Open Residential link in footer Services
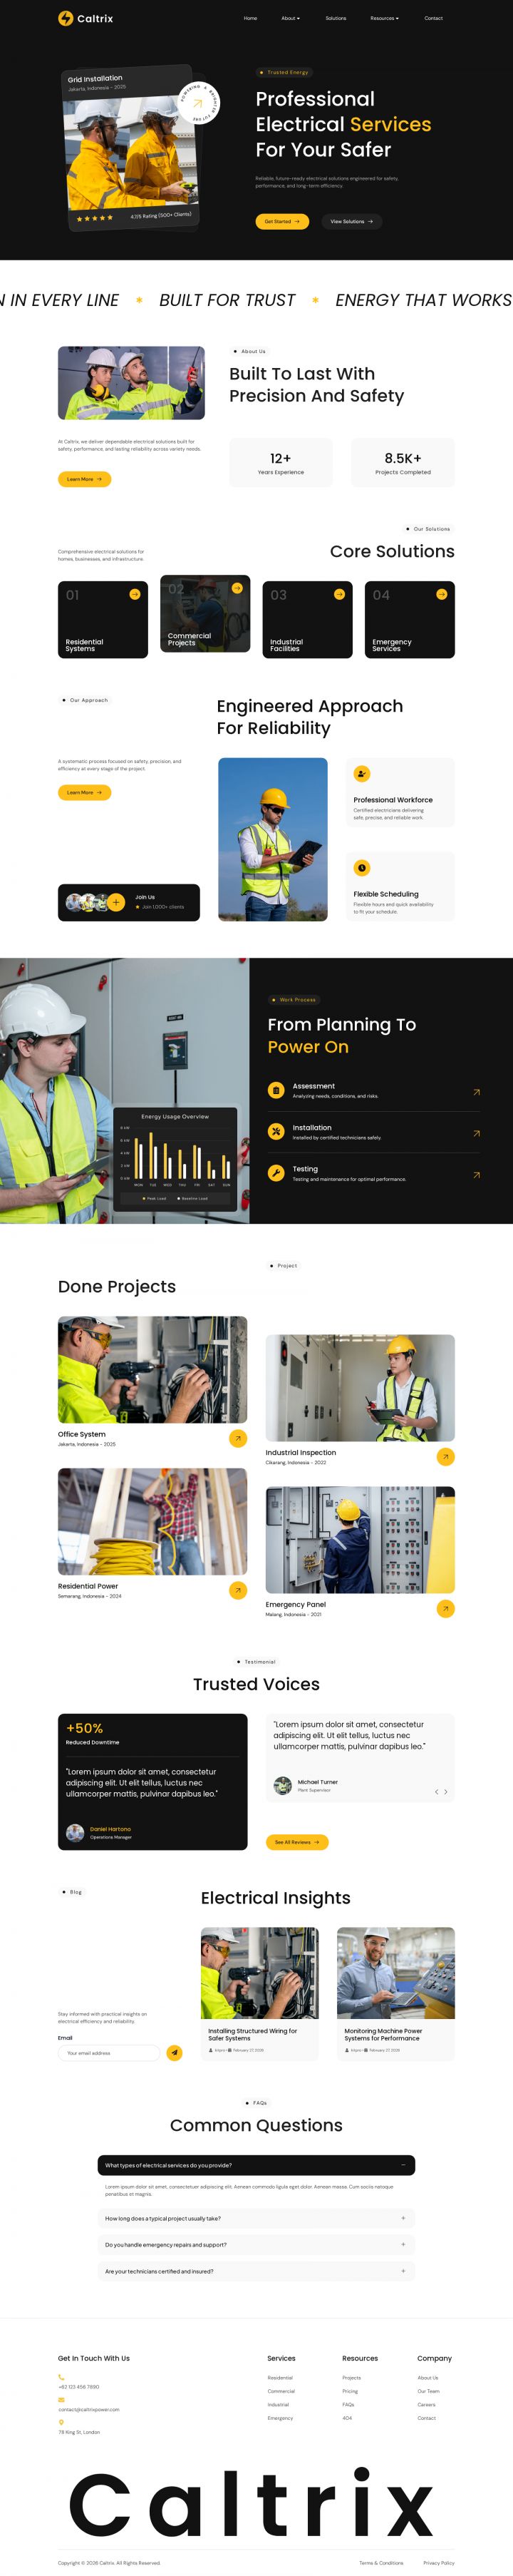The height and width of the screenshot is (2576, 513). (x=280, y=2378)
